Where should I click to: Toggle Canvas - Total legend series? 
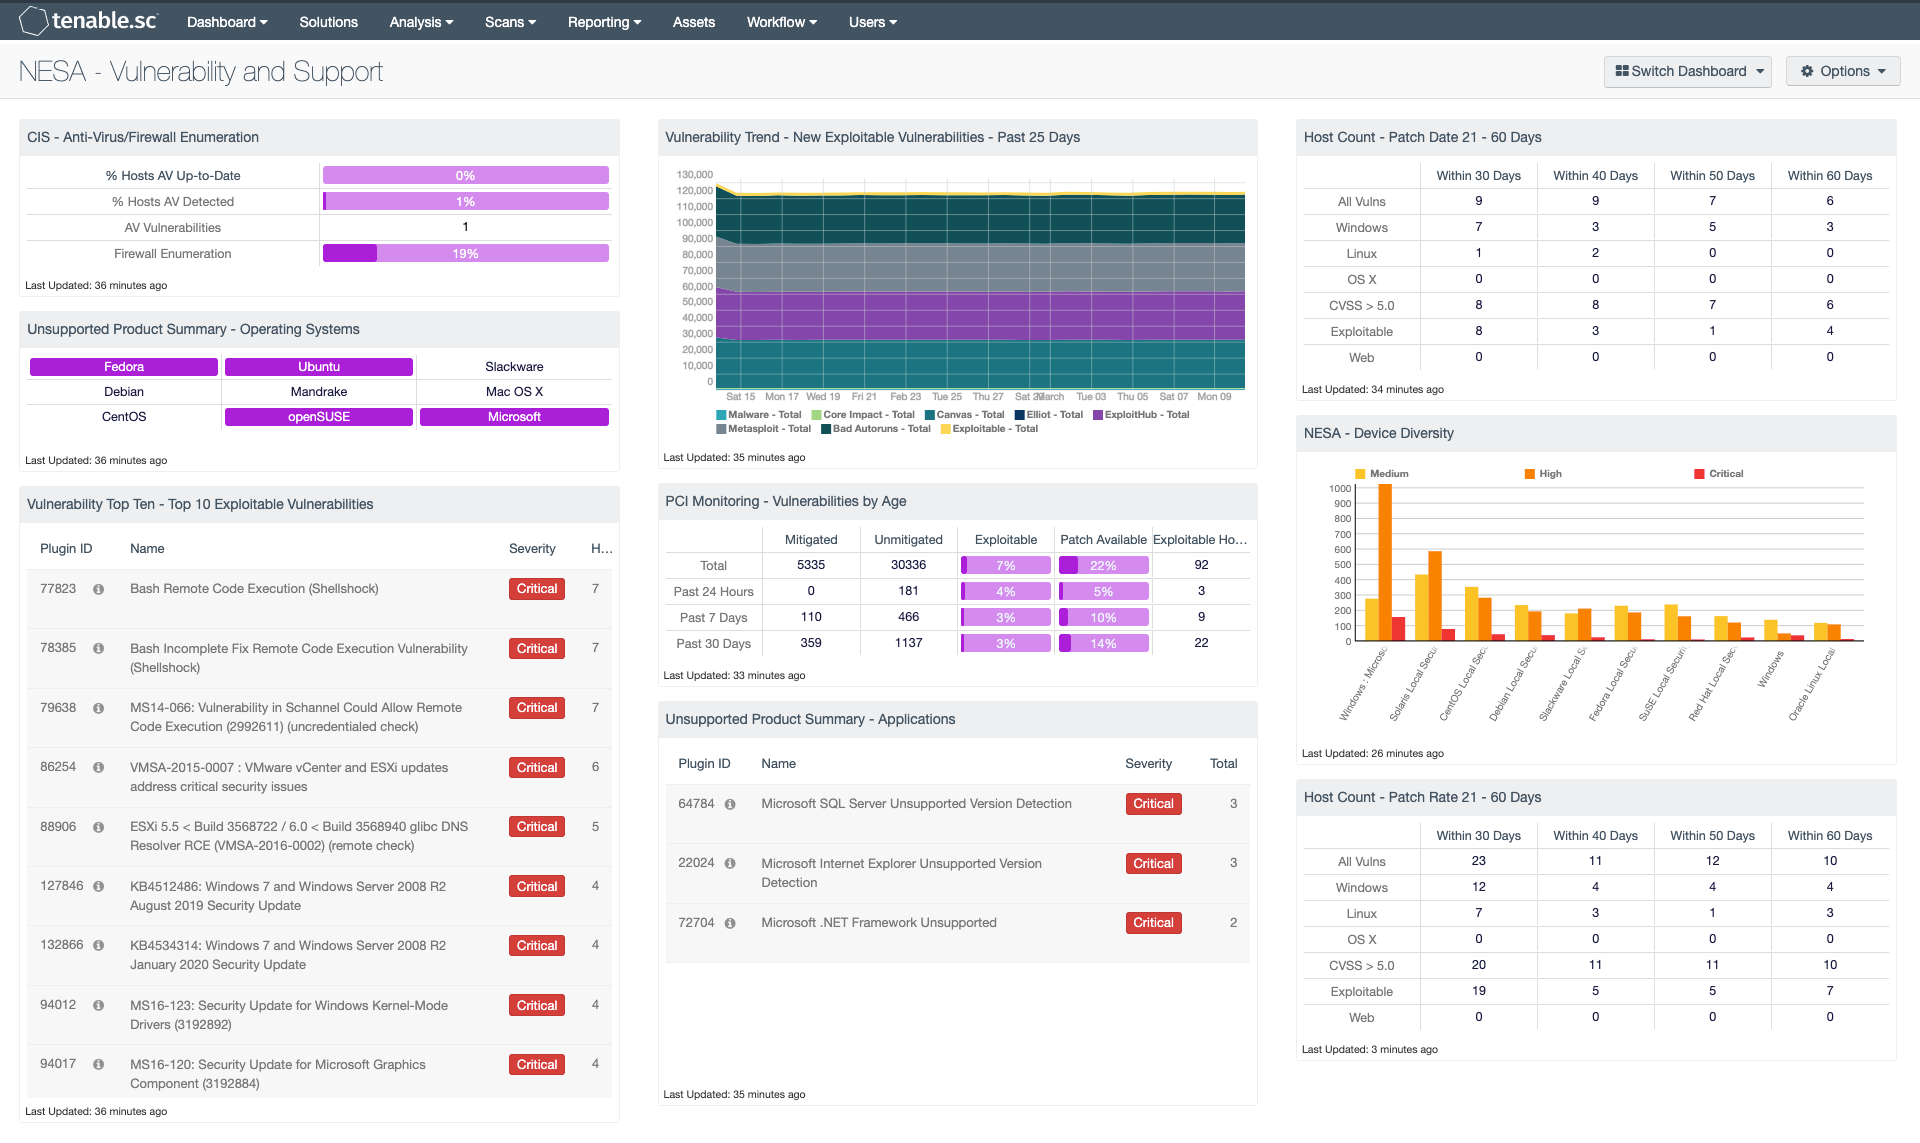(964, 415)
